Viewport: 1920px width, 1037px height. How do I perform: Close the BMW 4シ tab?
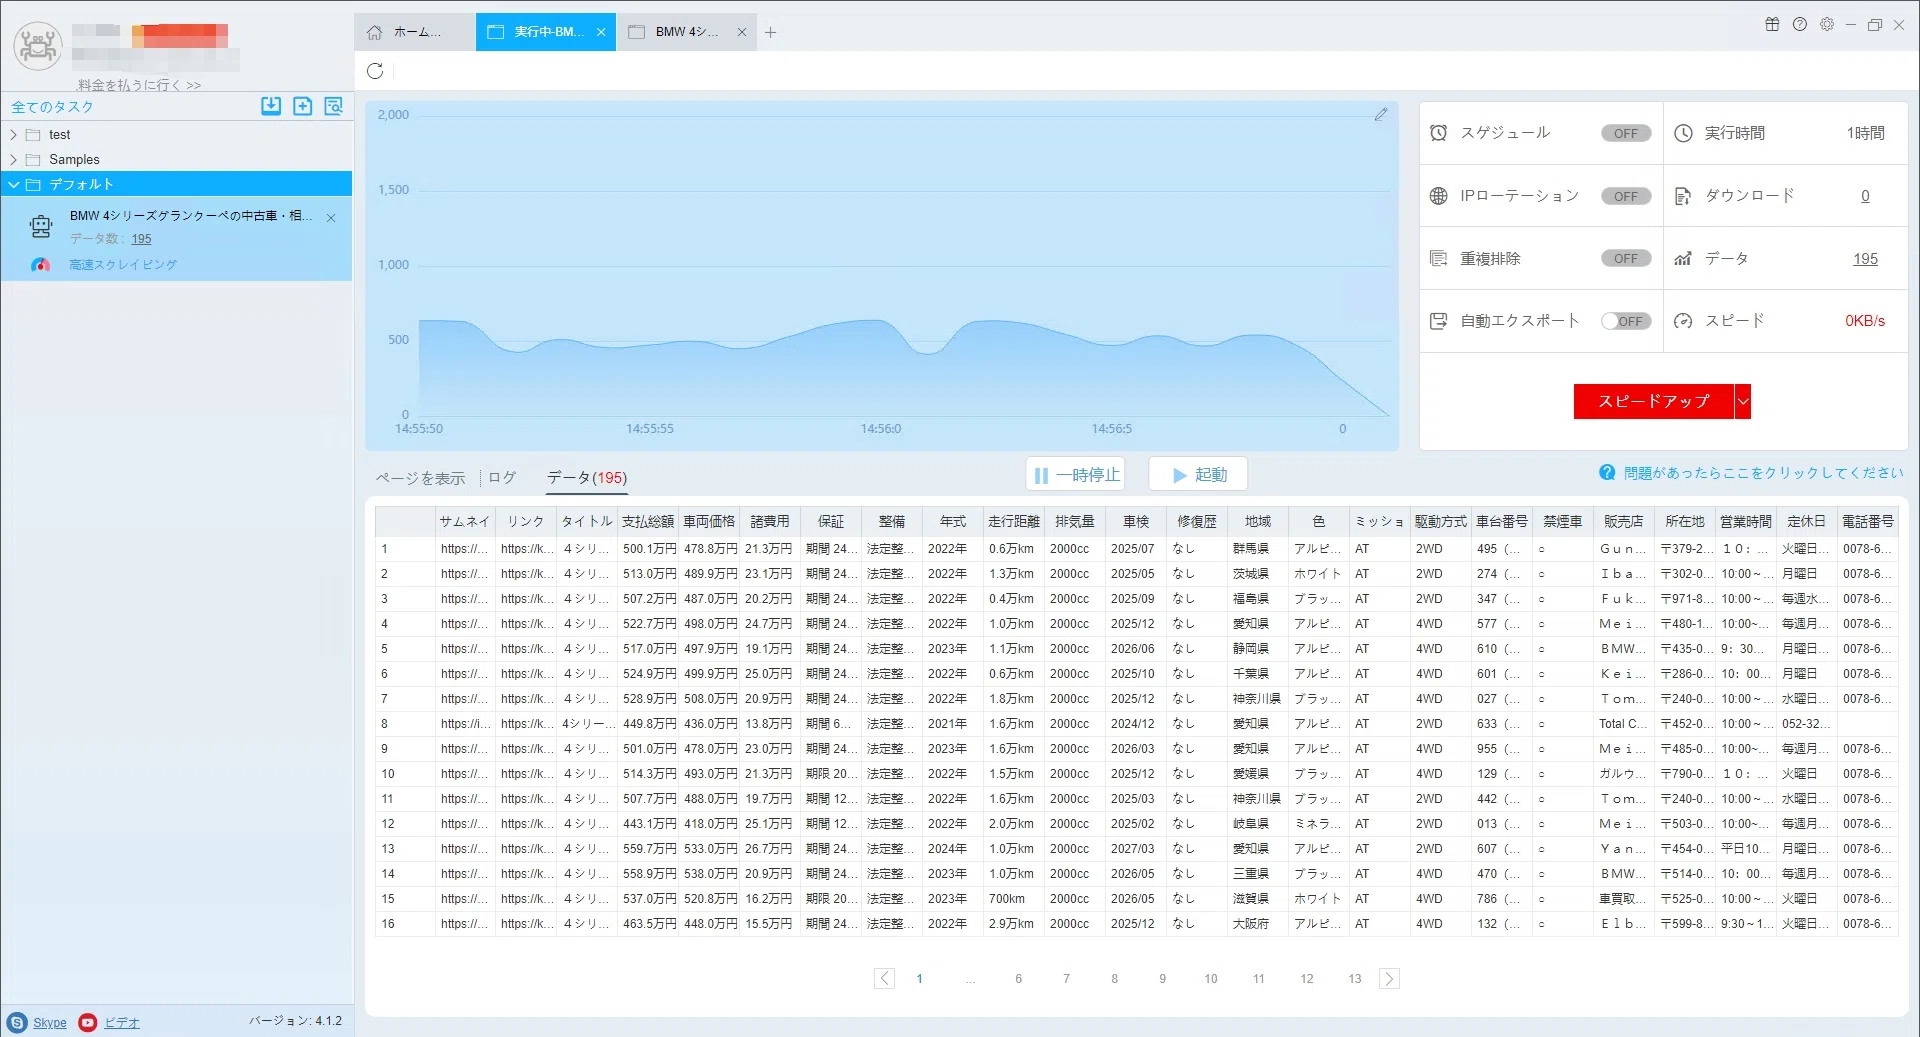[x=742, y=32]
